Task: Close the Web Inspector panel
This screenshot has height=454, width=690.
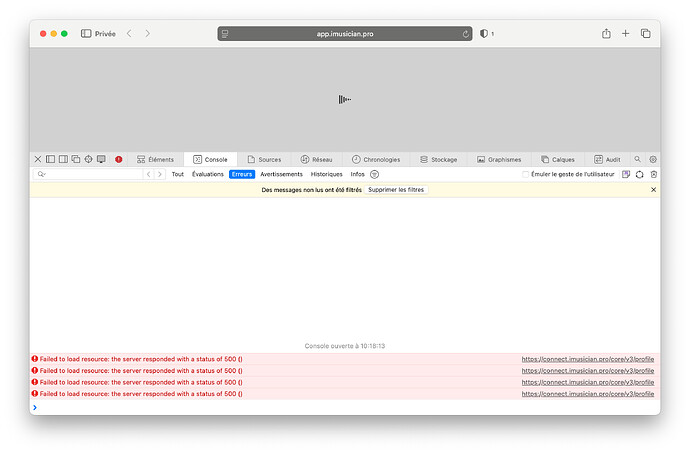Action: click(x=38, y=159)
